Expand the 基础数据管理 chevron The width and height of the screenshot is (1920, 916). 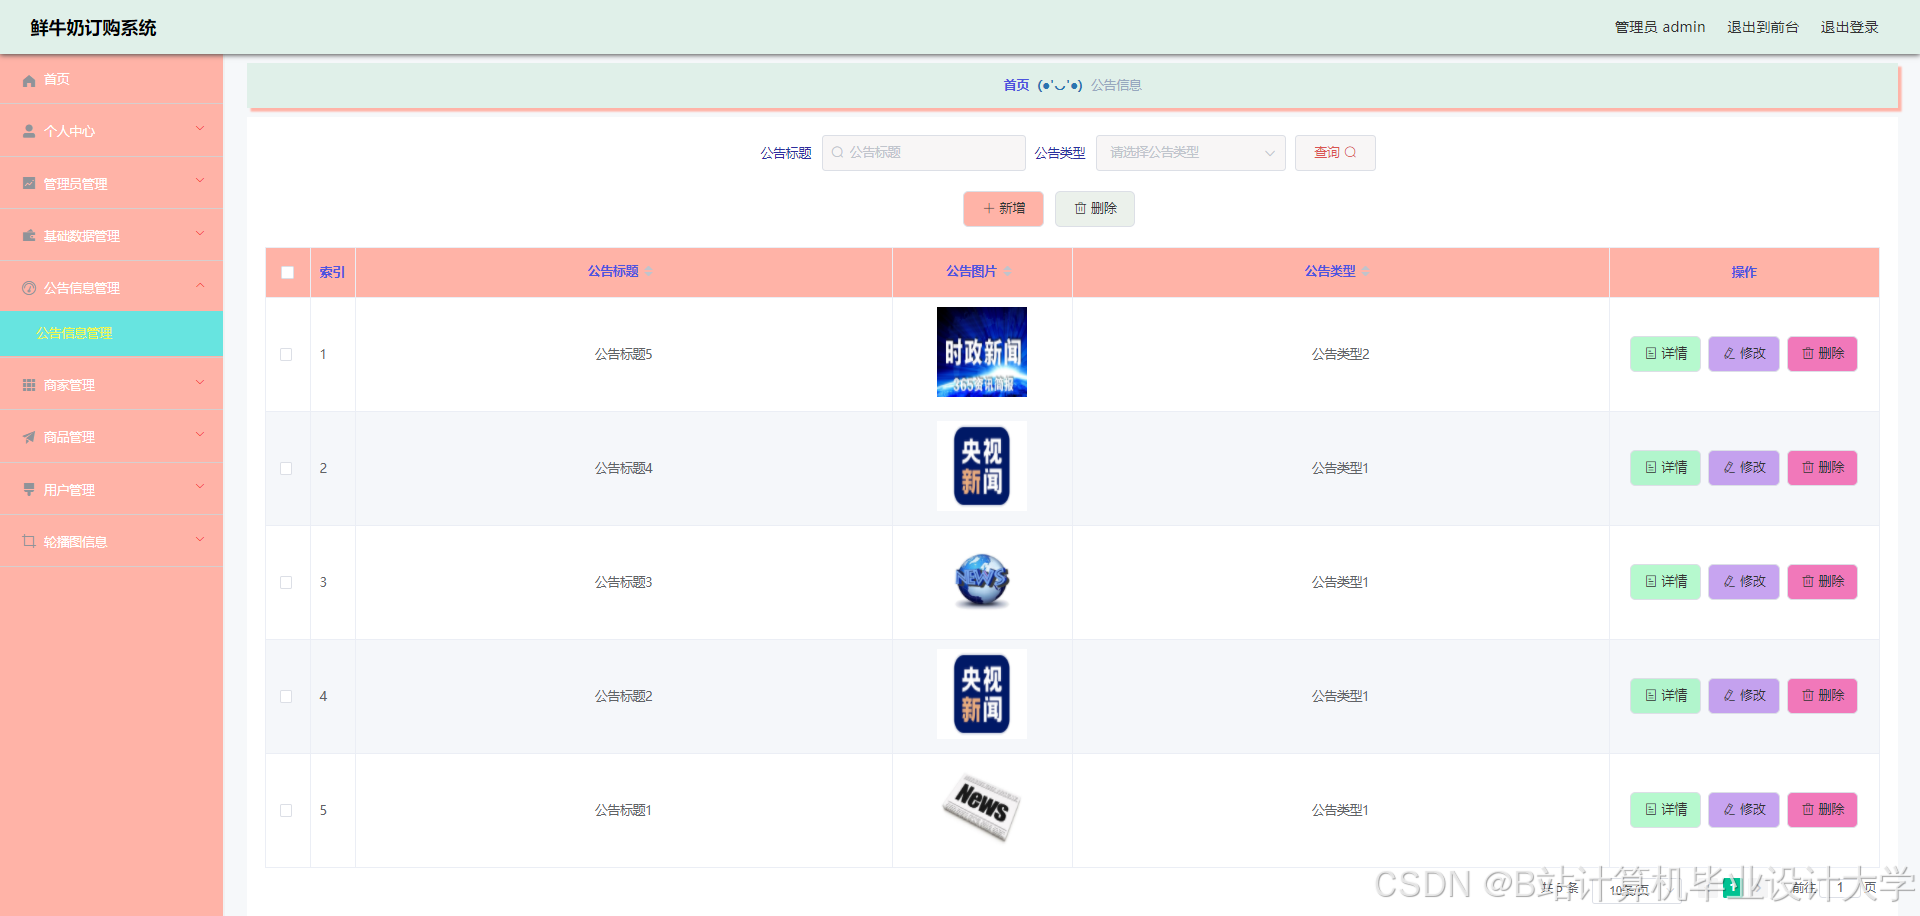coord(200,234)
